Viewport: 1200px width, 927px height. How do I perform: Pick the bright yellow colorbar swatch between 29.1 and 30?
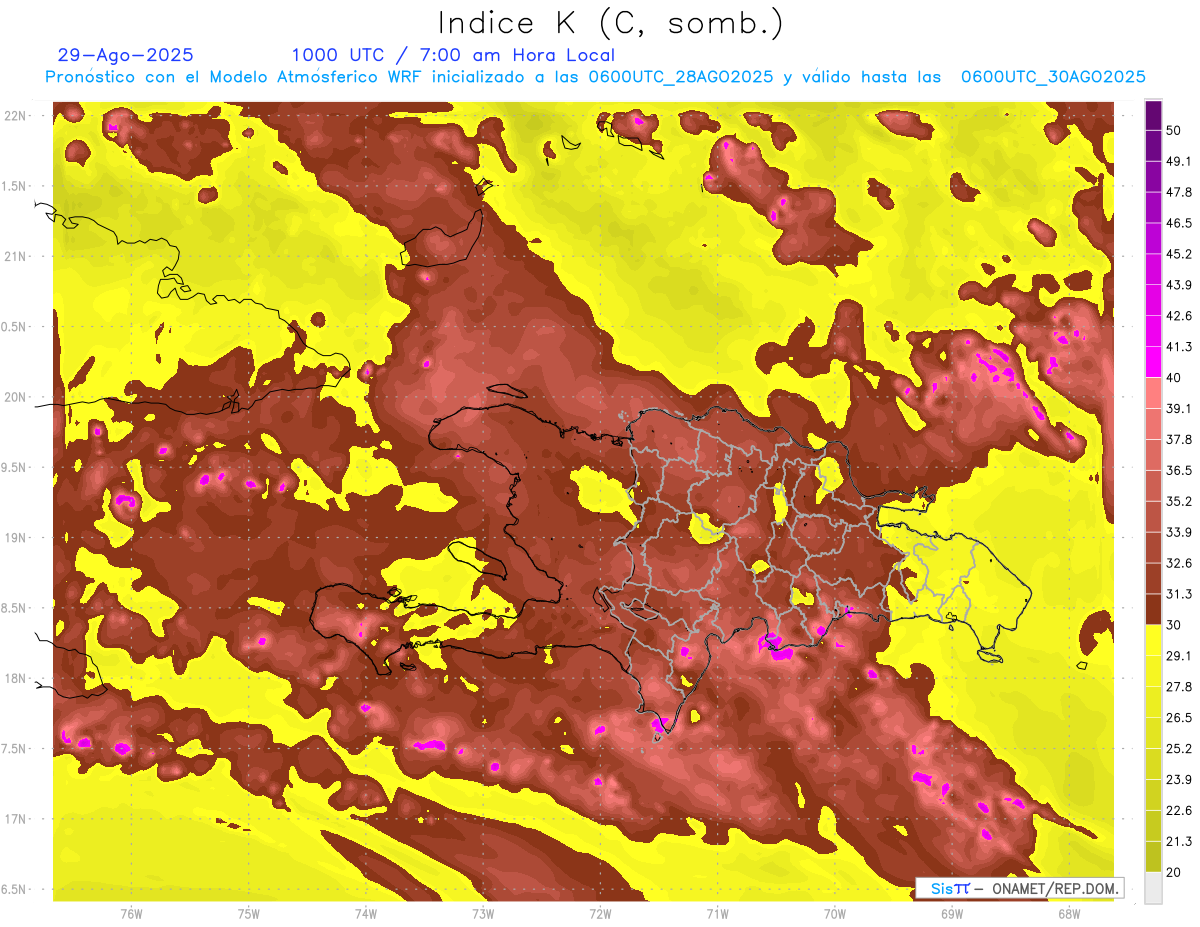(x=1153, y=640)
